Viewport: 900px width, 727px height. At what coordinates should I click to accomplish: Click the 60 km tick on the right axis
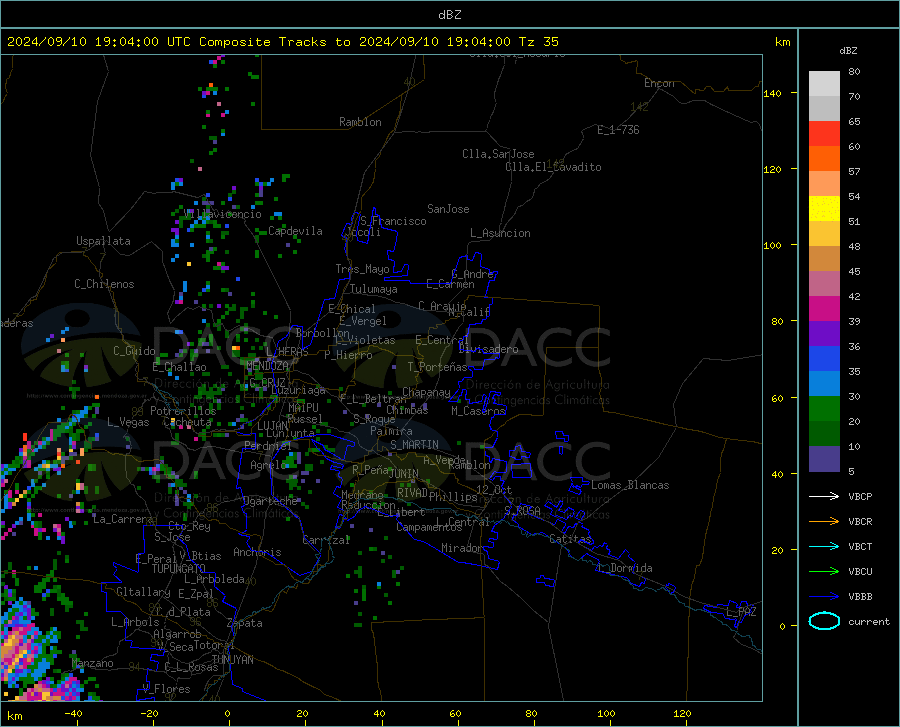click(x=777, y=398)
